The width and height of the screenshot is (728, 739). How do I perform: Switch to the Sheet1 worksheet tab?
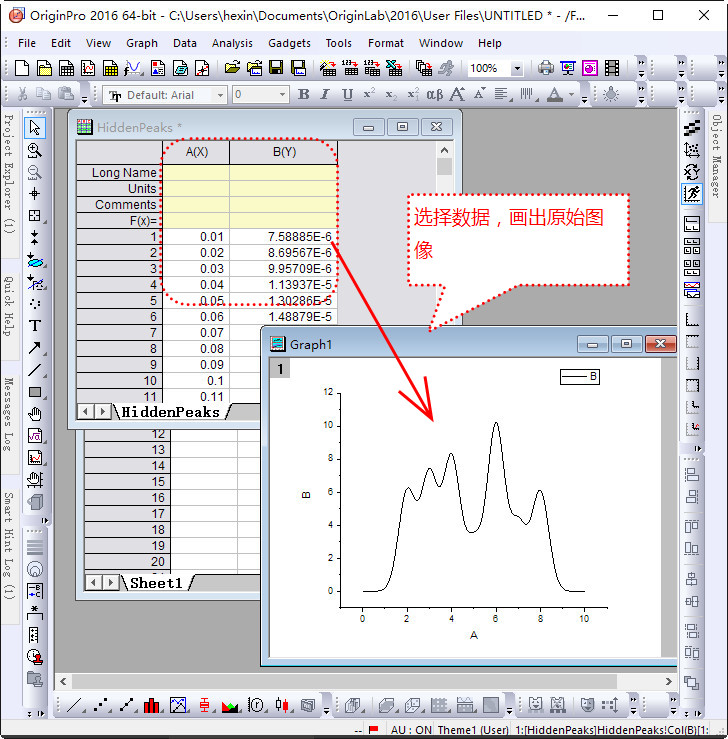pyautogui.click(x=157, y=582)
